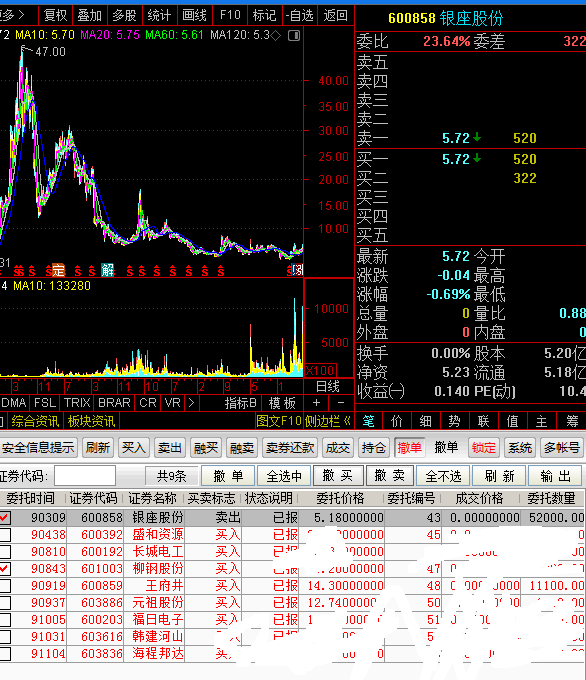The width and height of the screenshot is (586, 680).
Task: Select 主 main force tab
Action: pyautogui.click(x=541, y=421)
